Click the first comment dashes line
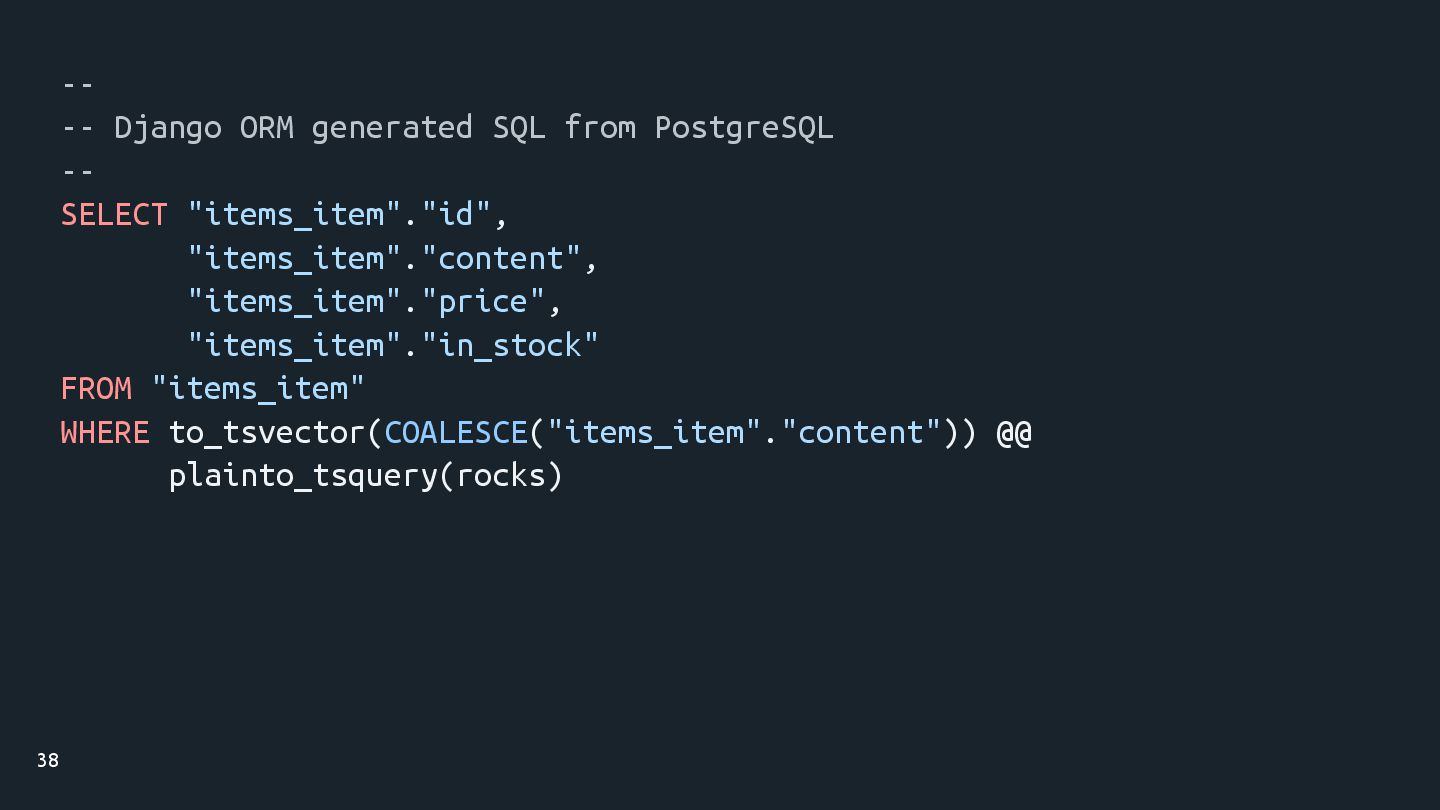The width and height of the screenshot is (1440, 810). pos(78,84)
